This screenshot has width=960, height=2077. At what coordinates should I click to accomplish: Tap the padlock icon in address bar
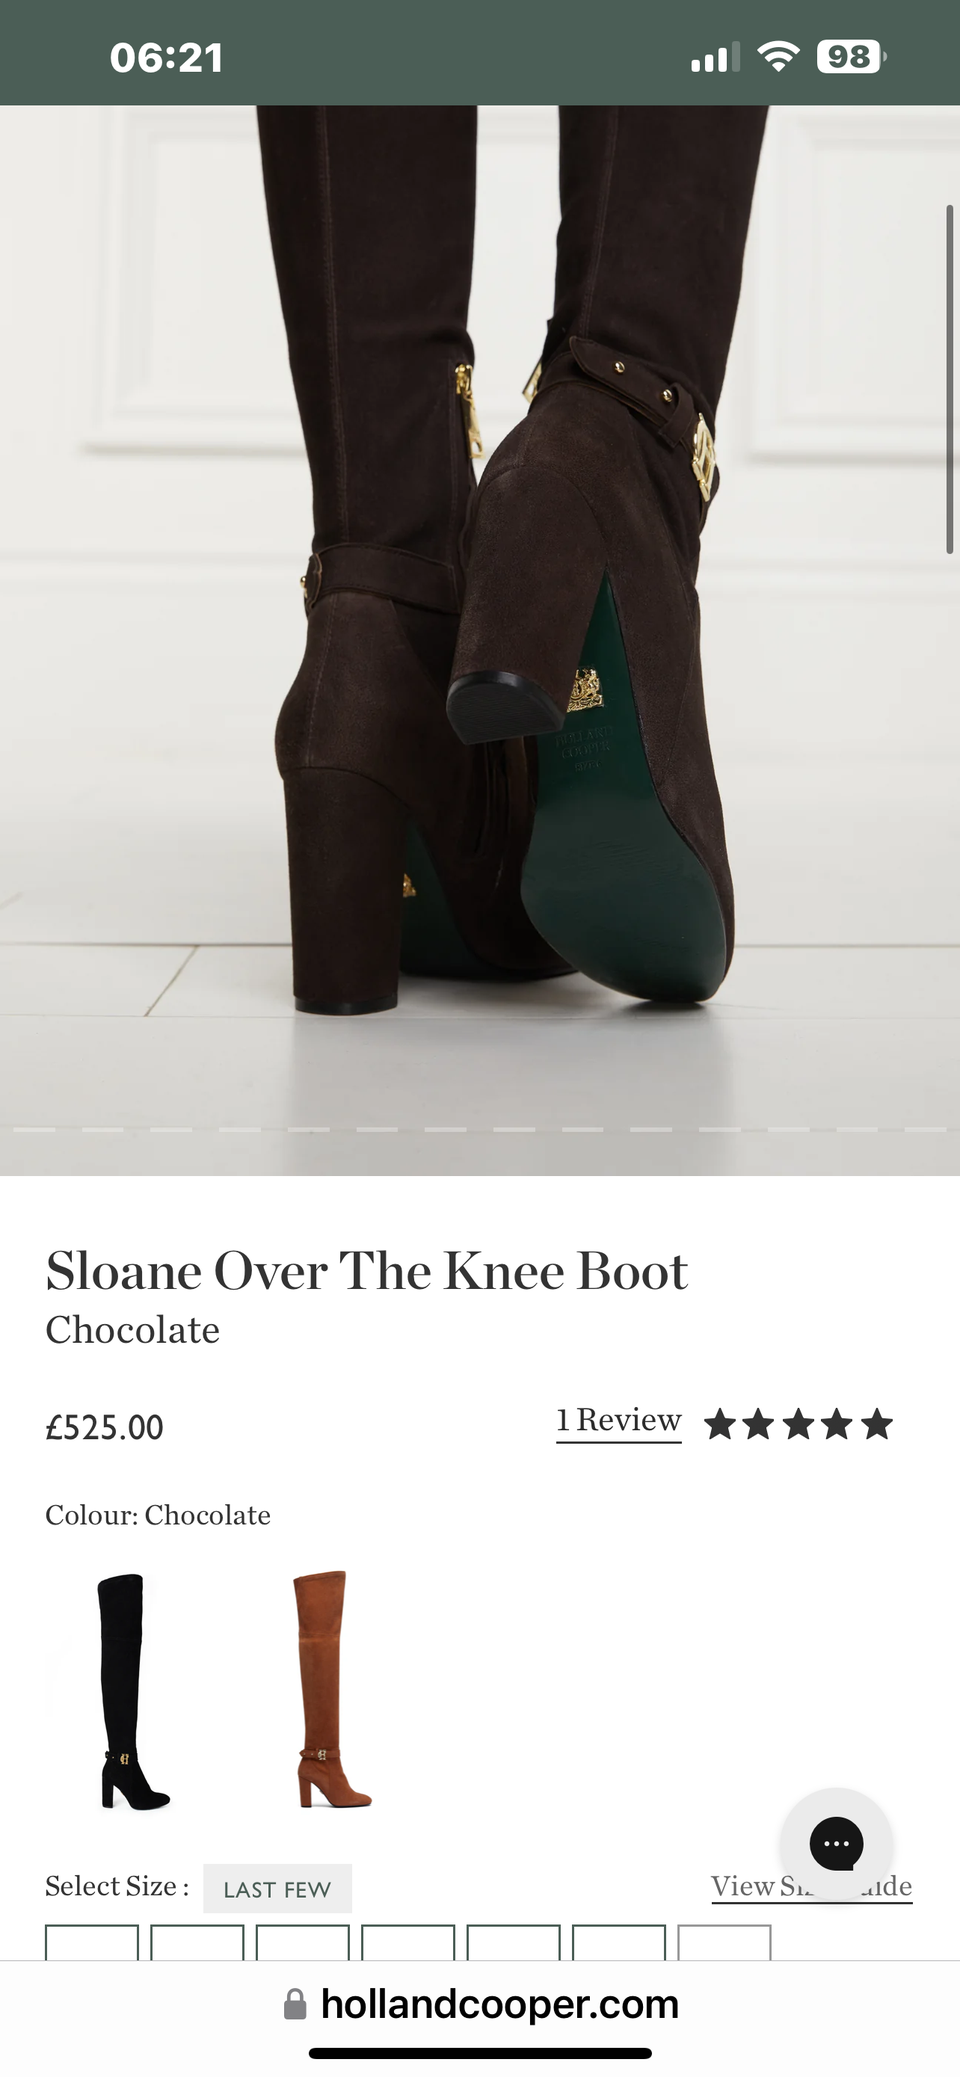[295, 2004]
